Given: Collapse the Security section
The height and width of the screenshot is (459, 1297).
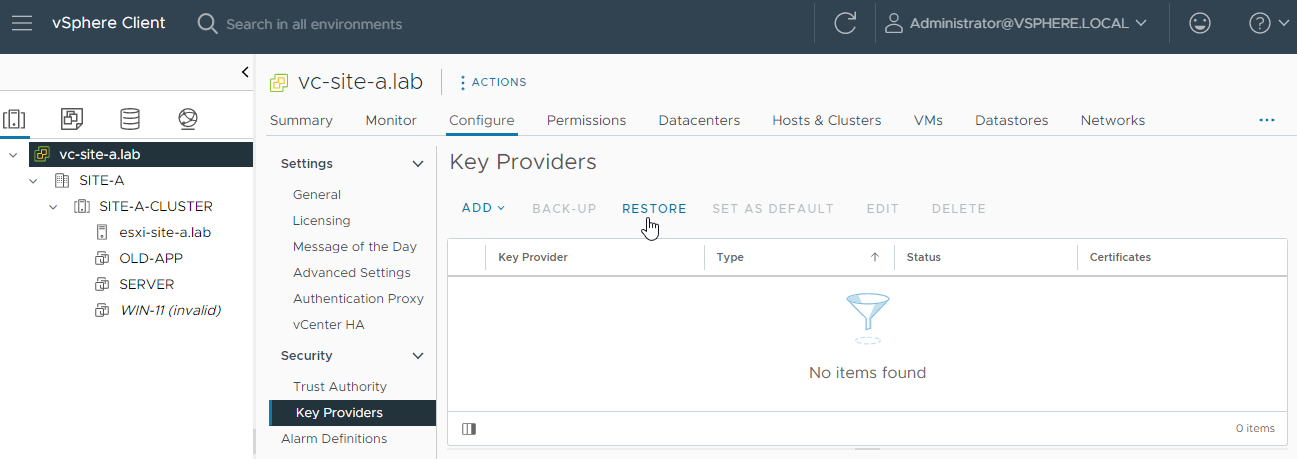Looking at the screenshot, I should [418, 356].
